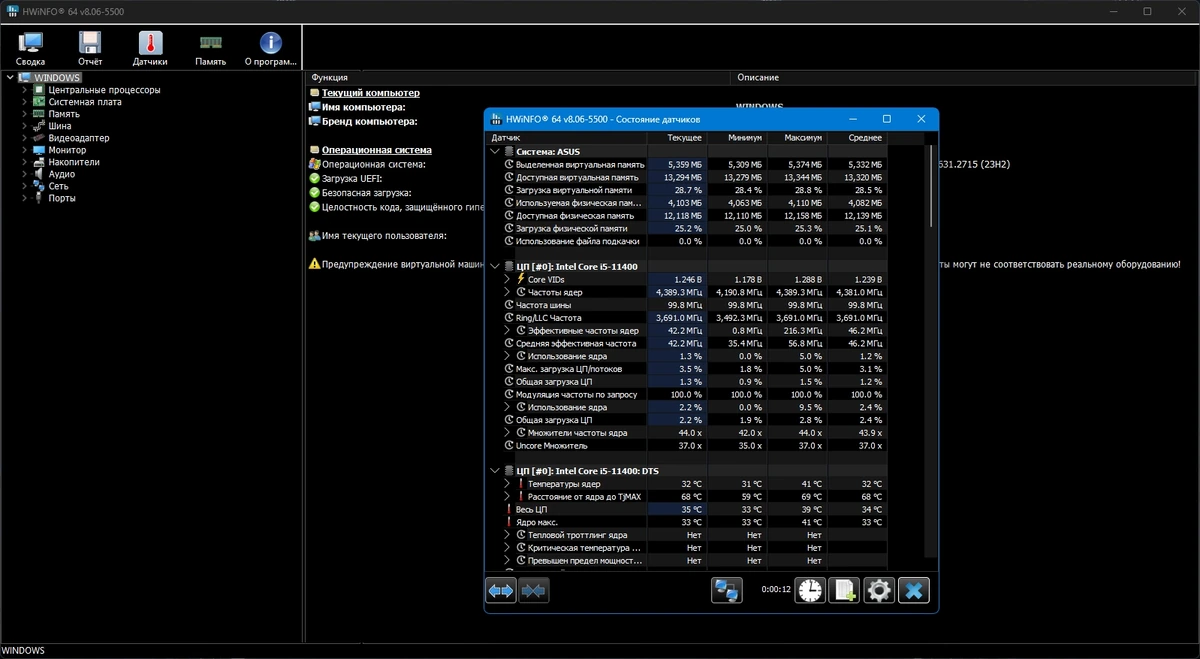This screenshot has width=1200, height=659.
Task: Select Системная плата tree item
Action: pos(85,102)
